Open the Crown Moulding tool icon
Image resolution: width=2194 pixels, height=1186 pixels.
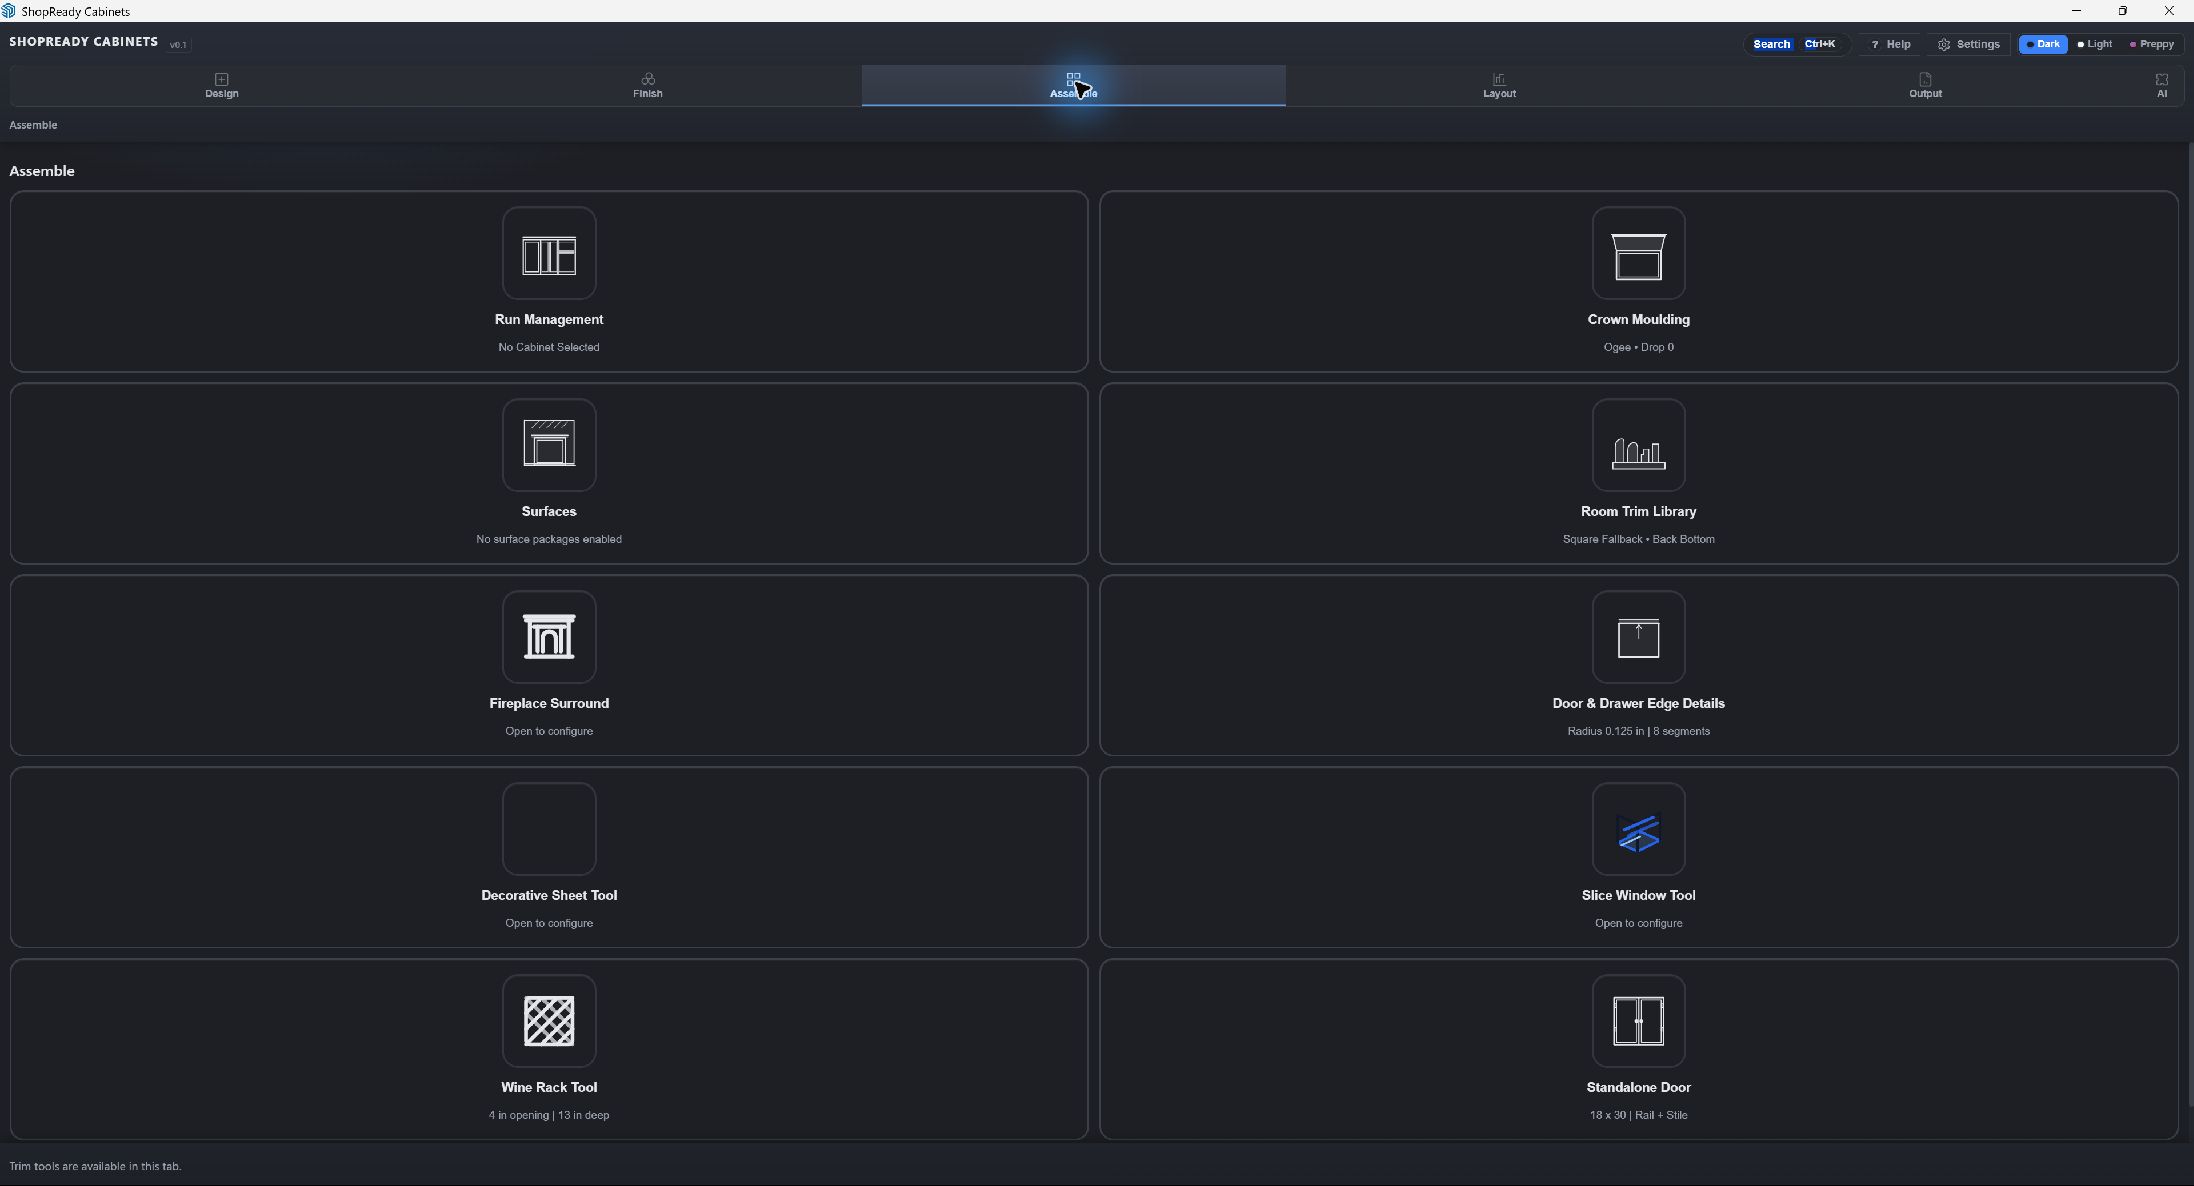(1638, 253)
